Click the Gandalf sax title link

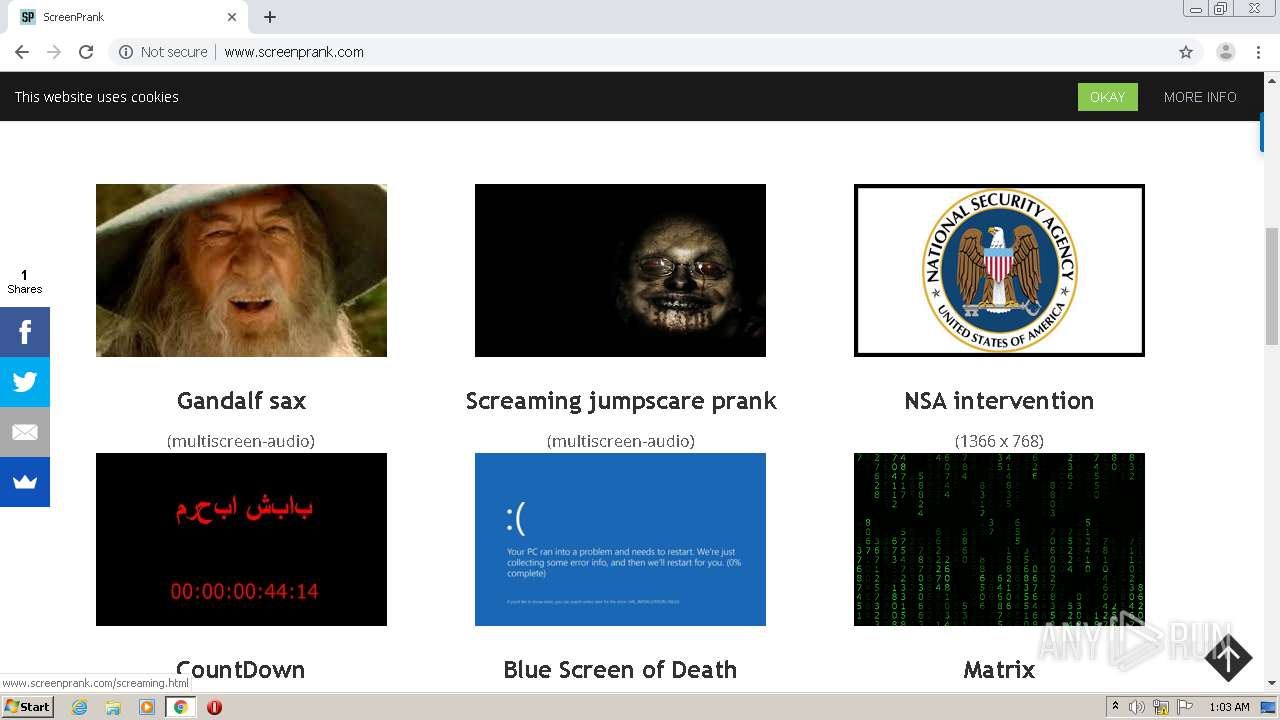241,401
